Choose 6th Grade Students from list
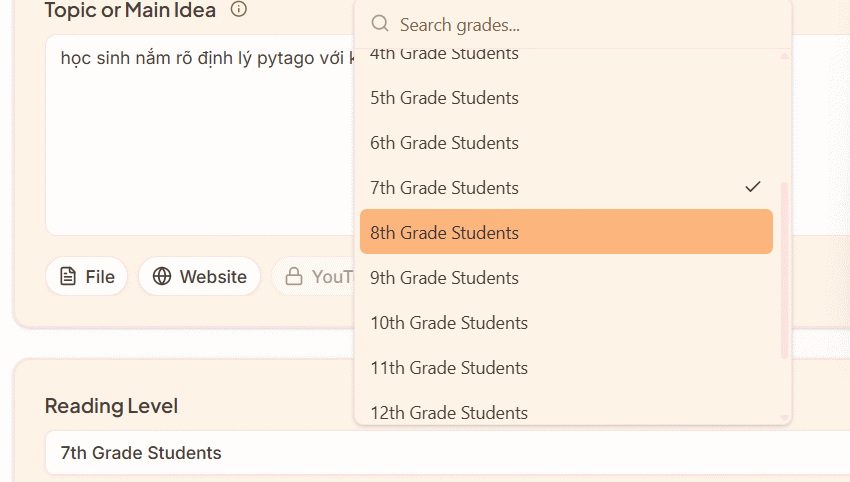 pyautogui.click(x=444, y=143)
